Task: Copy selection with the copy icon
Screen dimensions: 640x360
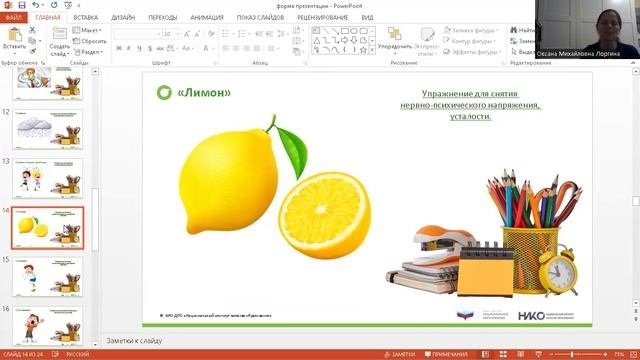Action: coord(32,41)
